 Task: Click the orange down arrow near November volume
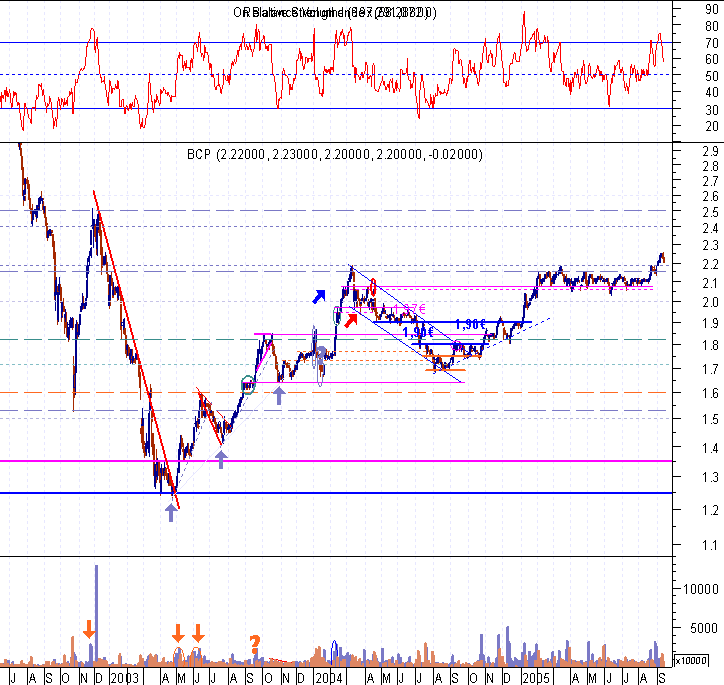pos(89,629)
